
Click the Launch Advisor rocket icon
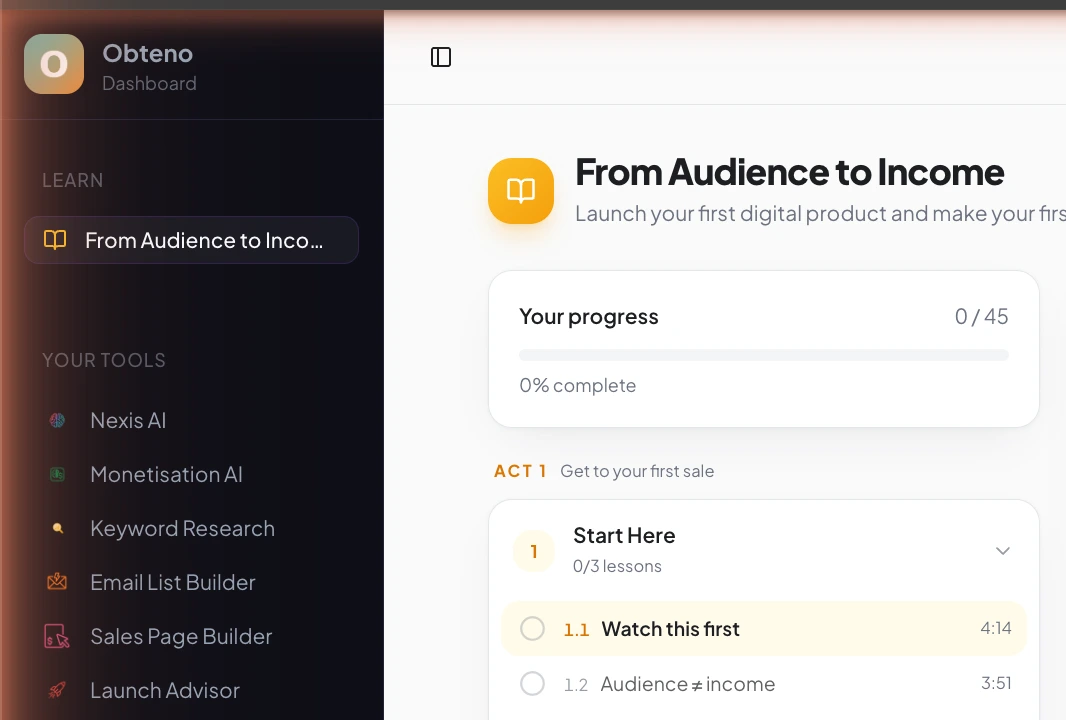point(57,690)
